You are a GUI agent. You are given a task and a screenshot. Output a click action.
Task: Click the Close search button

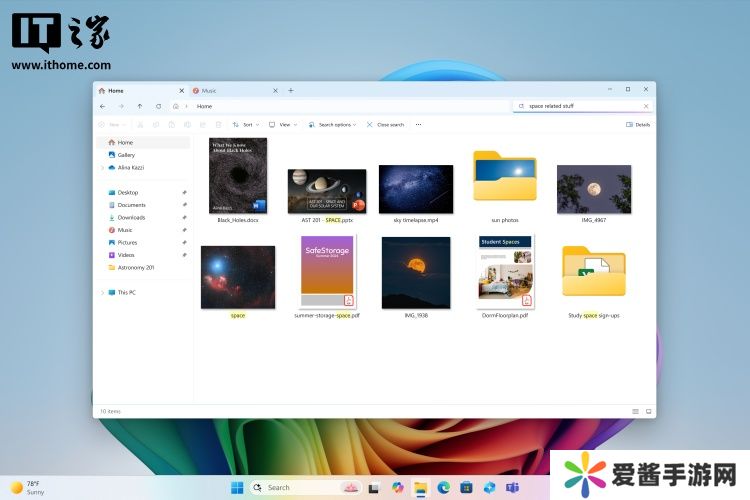[x=385, y=125]
